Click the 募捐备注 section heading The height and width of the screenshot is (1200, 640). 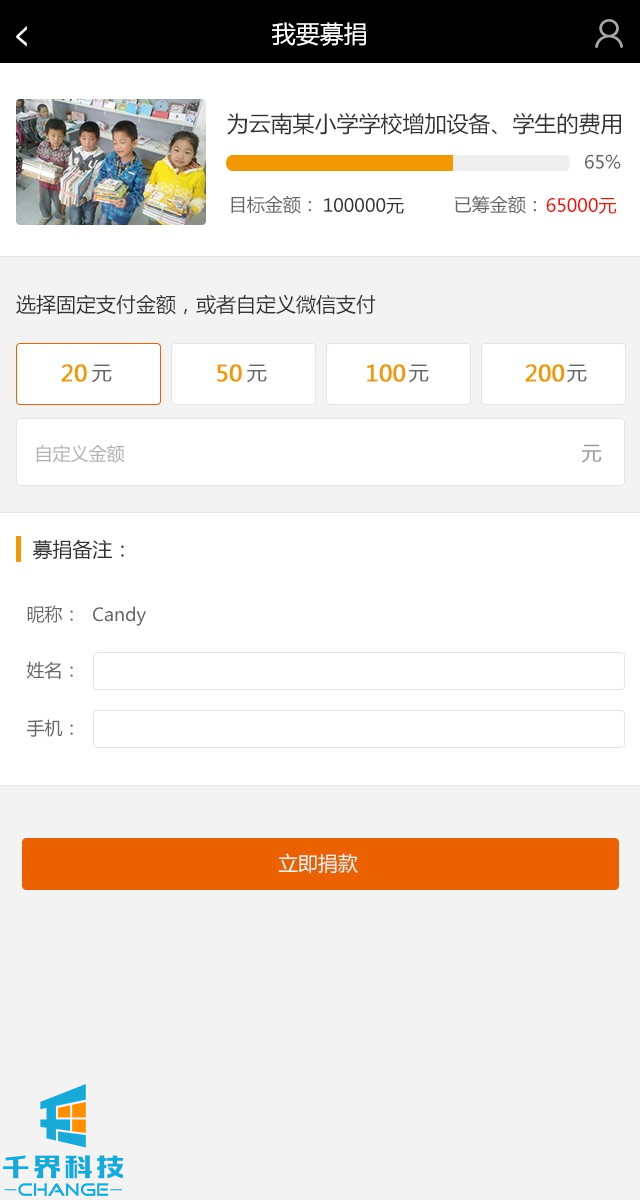[x=80, y=550]
